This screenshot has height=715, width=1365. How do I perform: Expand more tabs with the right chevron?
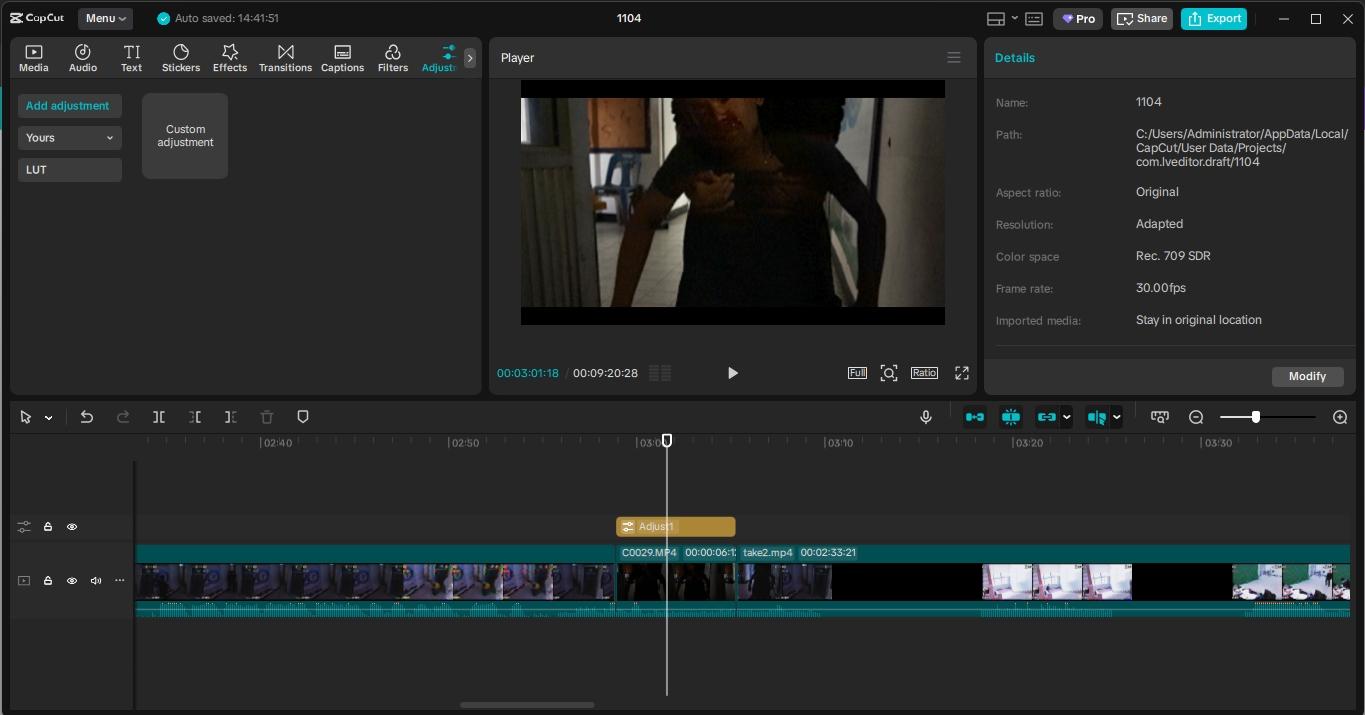tap(470, 58)
